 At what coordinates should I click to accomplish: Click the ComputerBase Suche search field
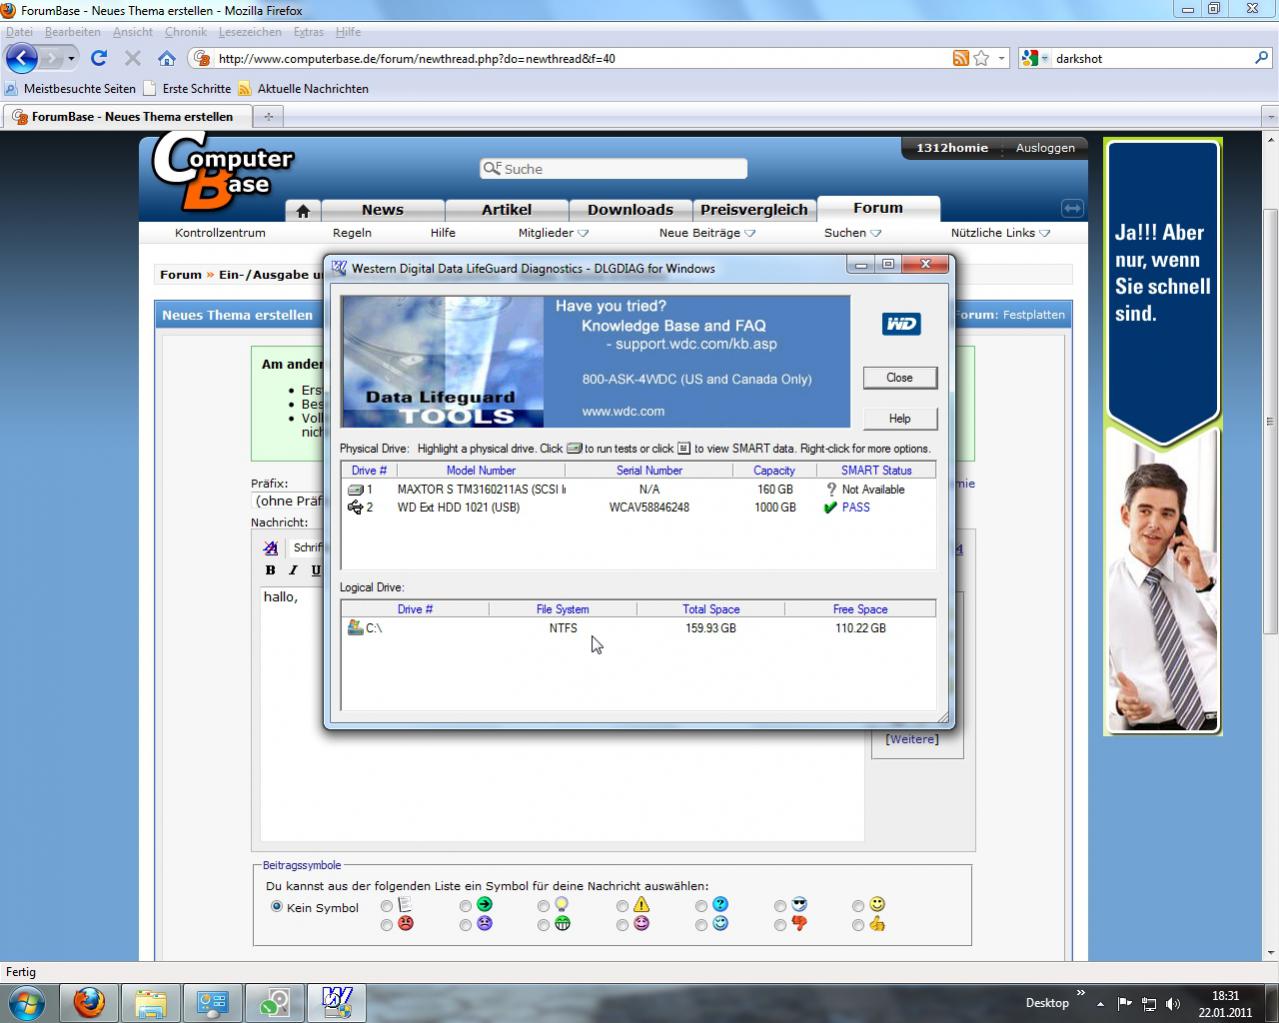(x=613, y=169)
